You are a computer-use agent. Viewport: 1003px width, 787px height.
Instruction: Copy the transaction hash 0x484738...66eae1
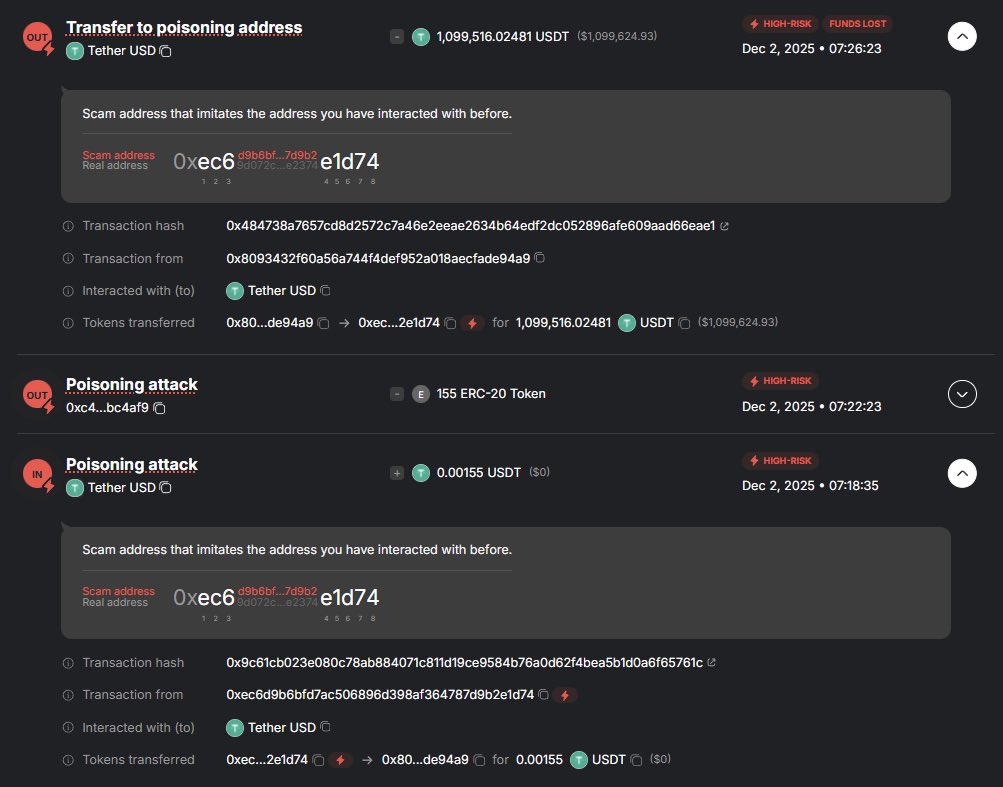point(470,226)
